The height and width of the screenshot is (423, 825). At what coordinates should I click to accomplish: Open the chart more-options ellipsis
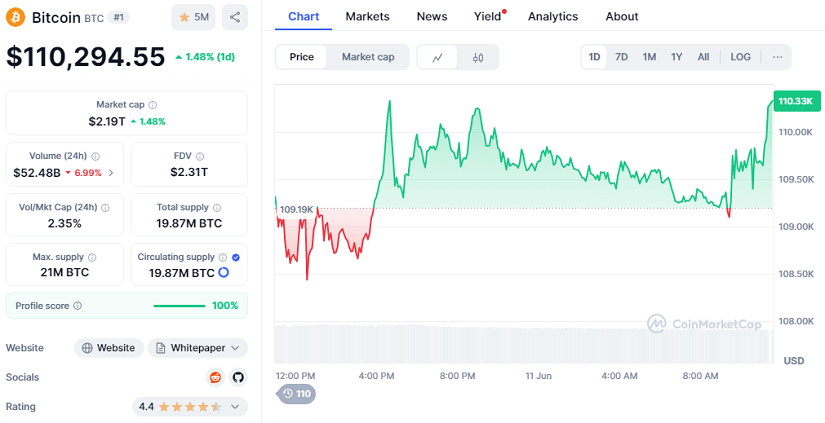(x=778, y=57)
